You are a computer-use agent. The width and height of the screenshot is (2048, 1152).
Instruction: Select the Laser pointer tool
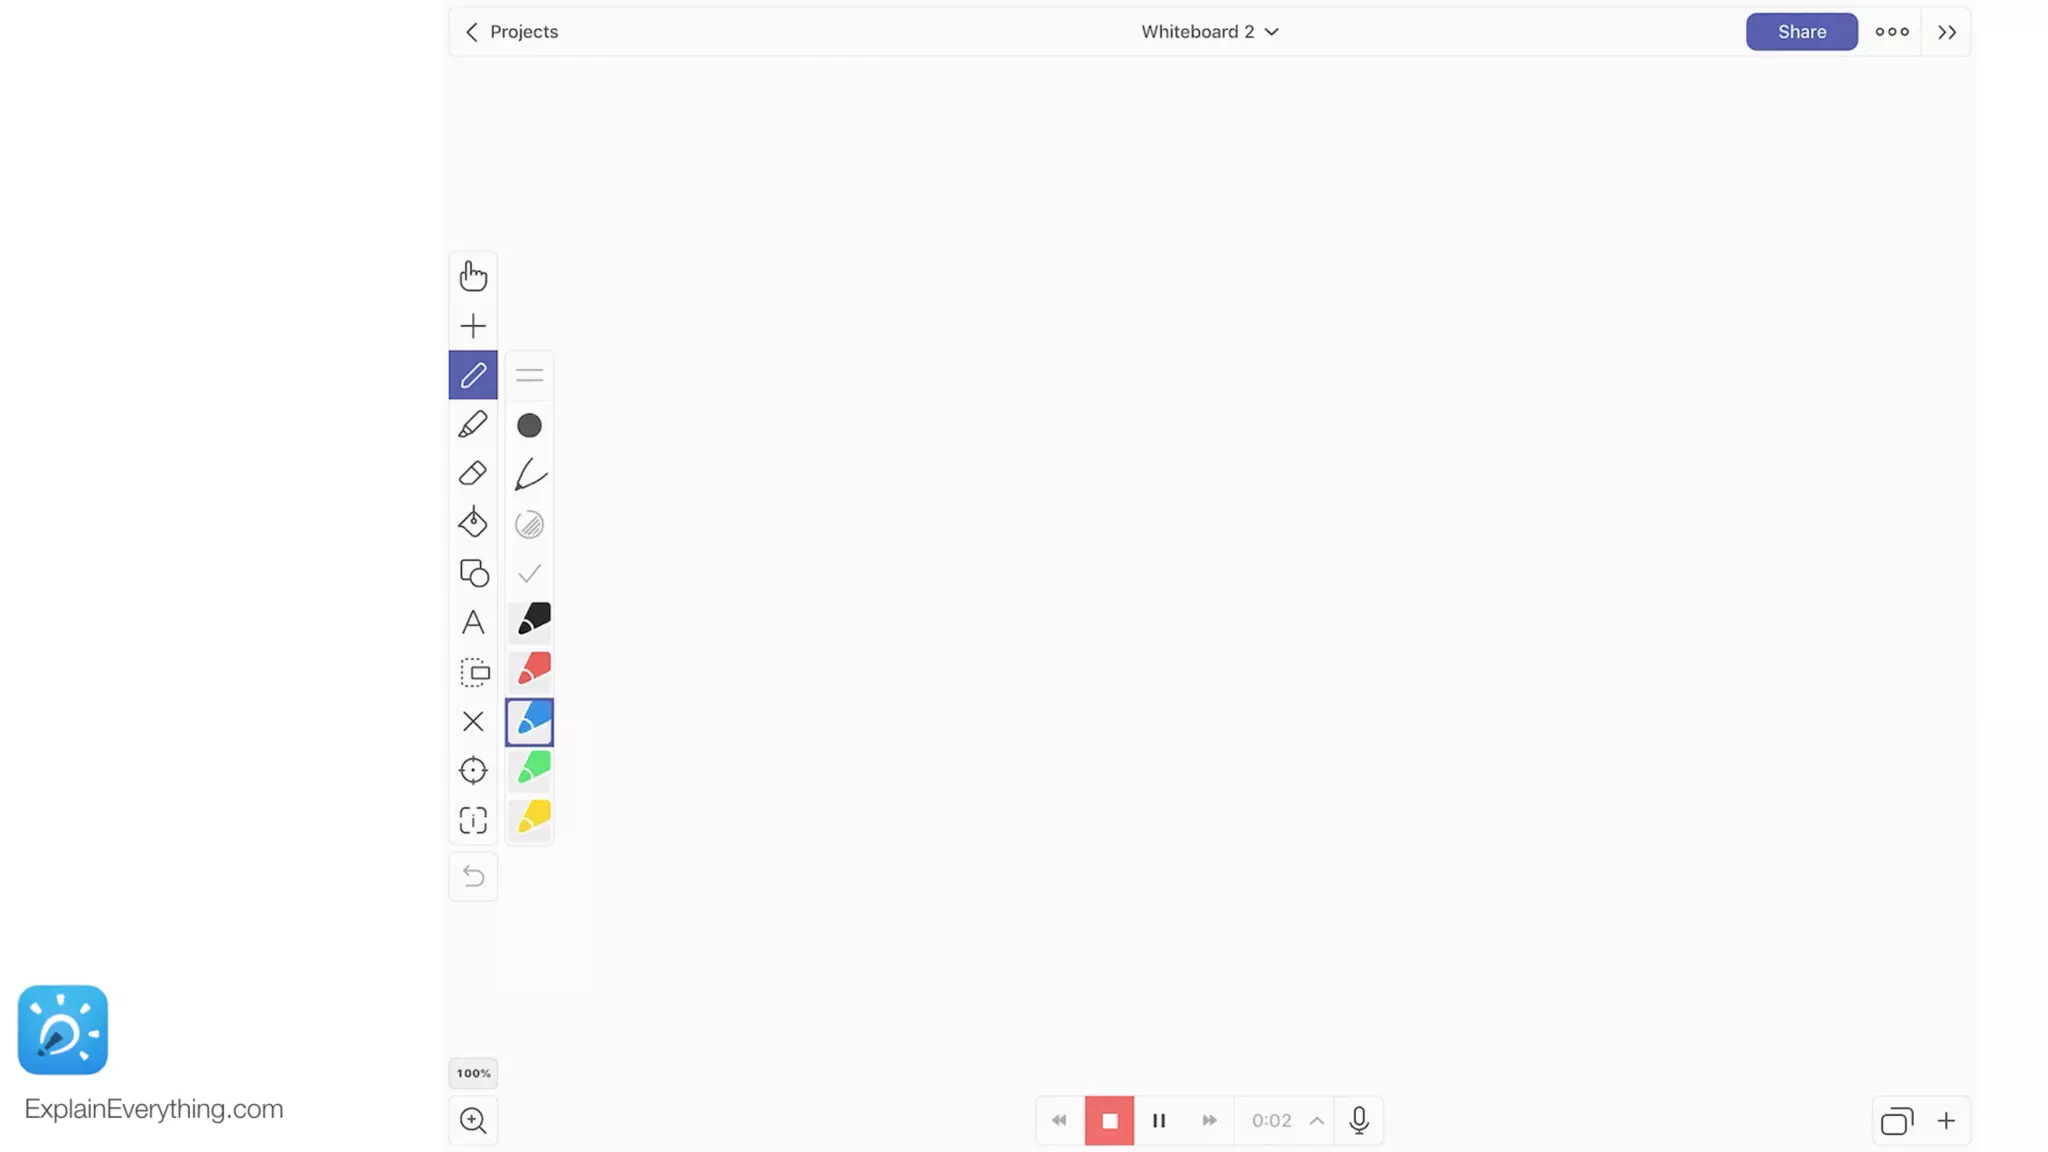(x=473, y=770)
